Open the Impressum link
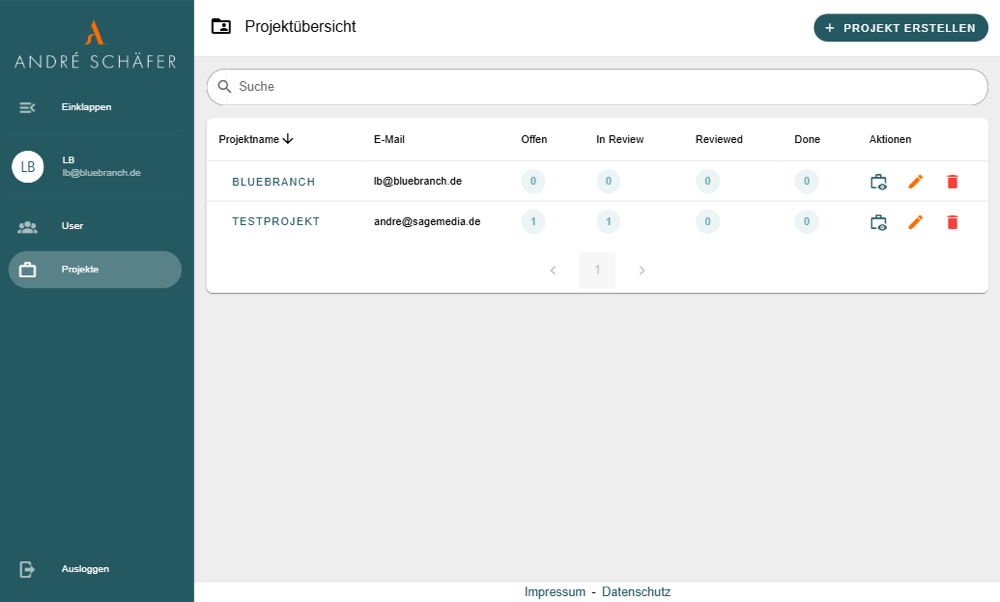The width and height of the screenshot is (1000, 602). coord(555,592)
